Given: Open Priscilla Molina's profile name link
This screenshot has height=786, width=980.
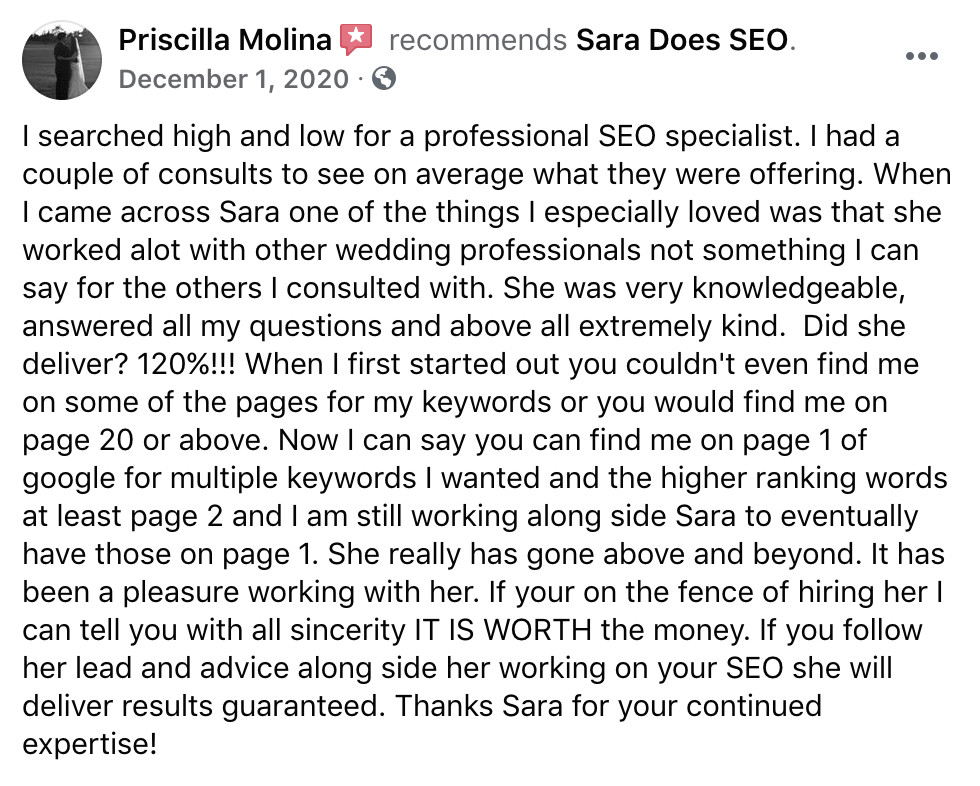Looking at the screenshot, I should [225, 40].
